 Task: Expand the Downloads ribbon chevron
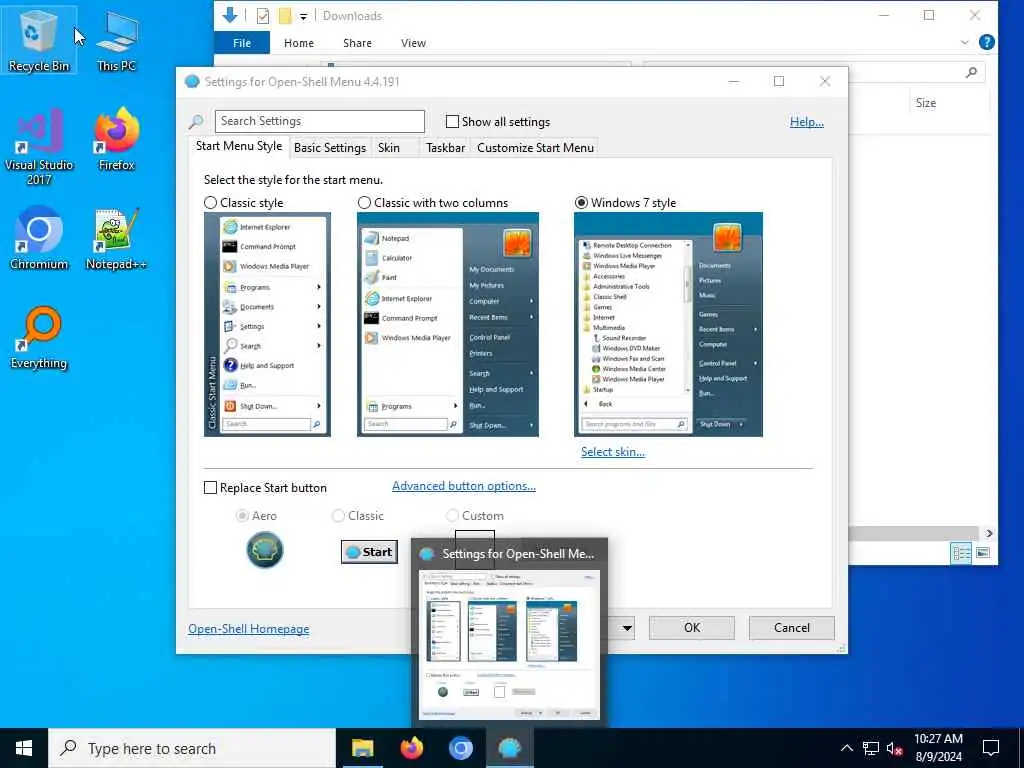click(x=965, y=42)
